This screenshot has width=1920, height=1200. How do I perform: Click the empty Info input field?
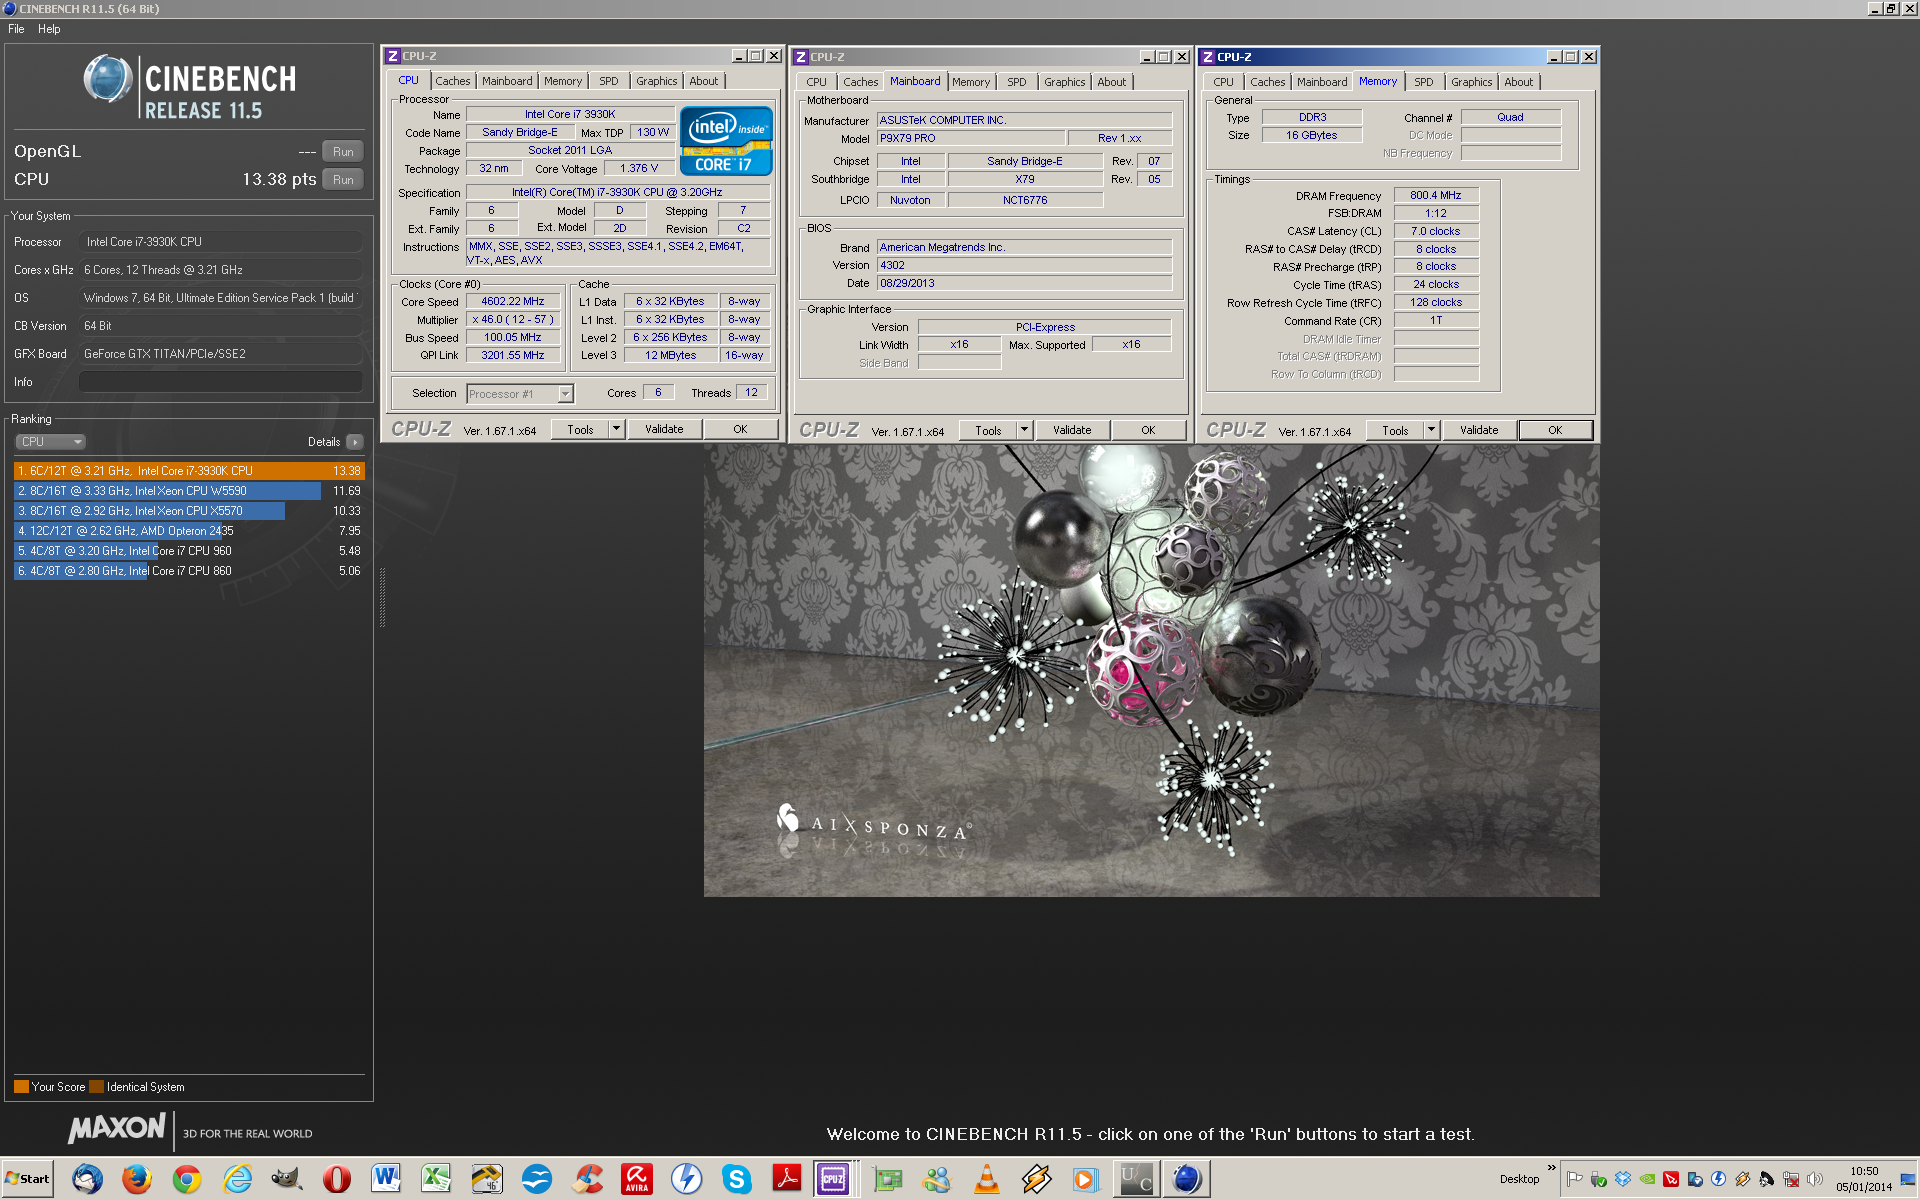221,382
